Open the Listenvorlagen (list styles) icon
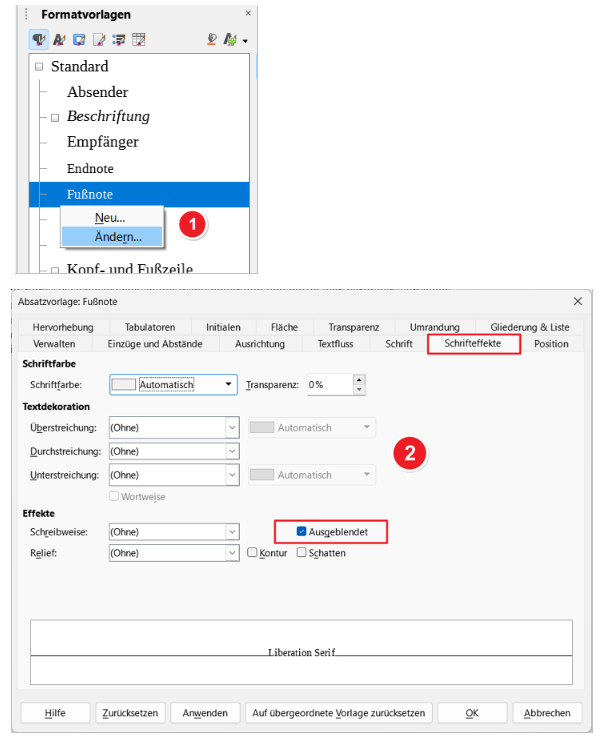The image size is (600, 748). pos(118,40)
